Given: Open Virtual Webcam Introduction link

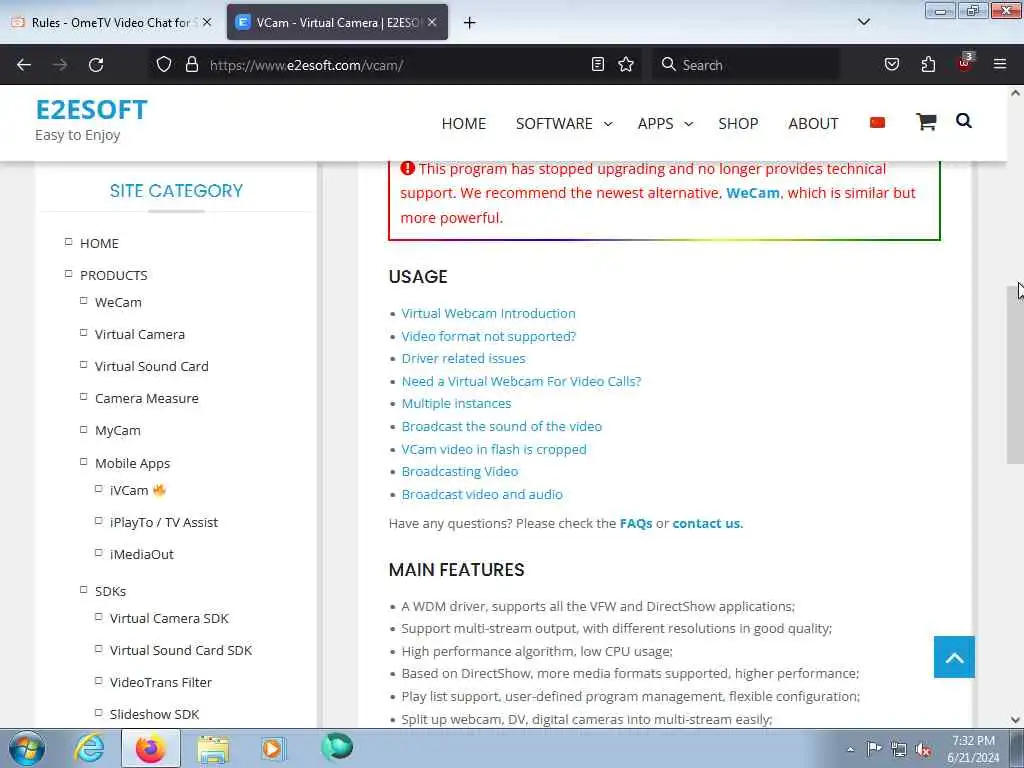Looking at the screenshot, I should click(488, 313).
